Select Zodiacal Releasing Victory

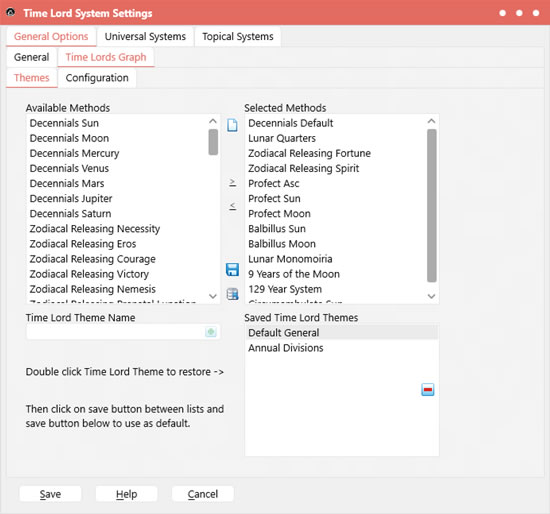click(x=117, y=274)
